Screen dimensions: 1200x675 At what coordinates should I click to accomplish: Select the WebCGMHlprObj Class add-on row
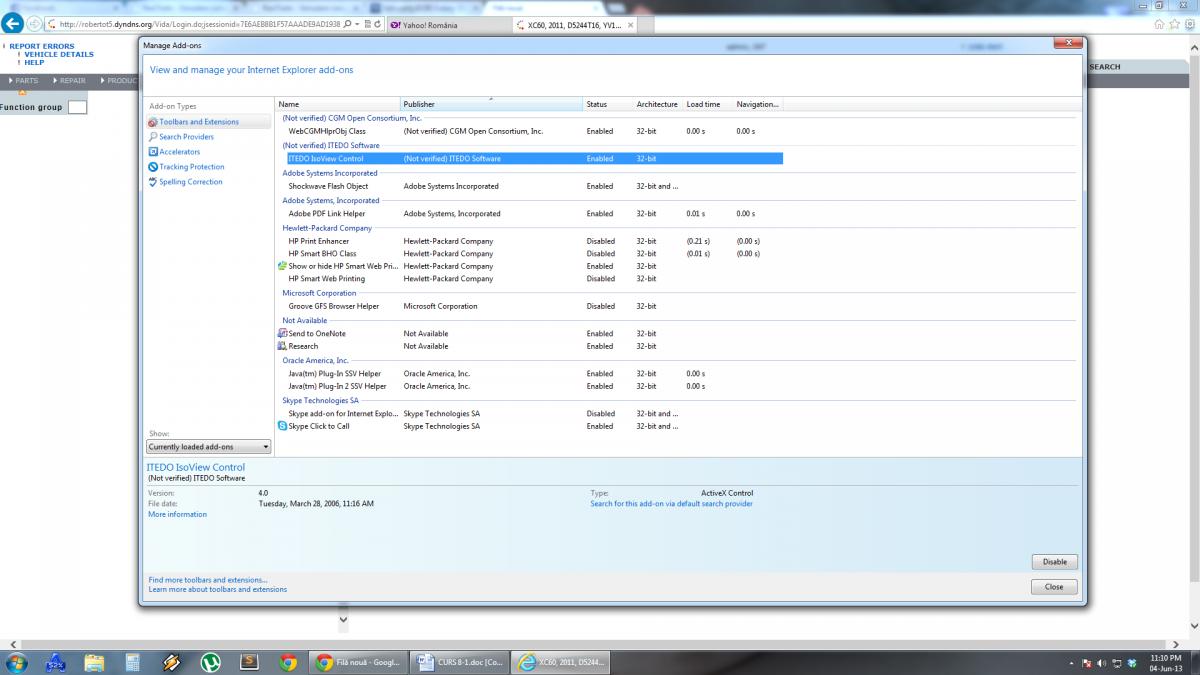tap(529, 131)
